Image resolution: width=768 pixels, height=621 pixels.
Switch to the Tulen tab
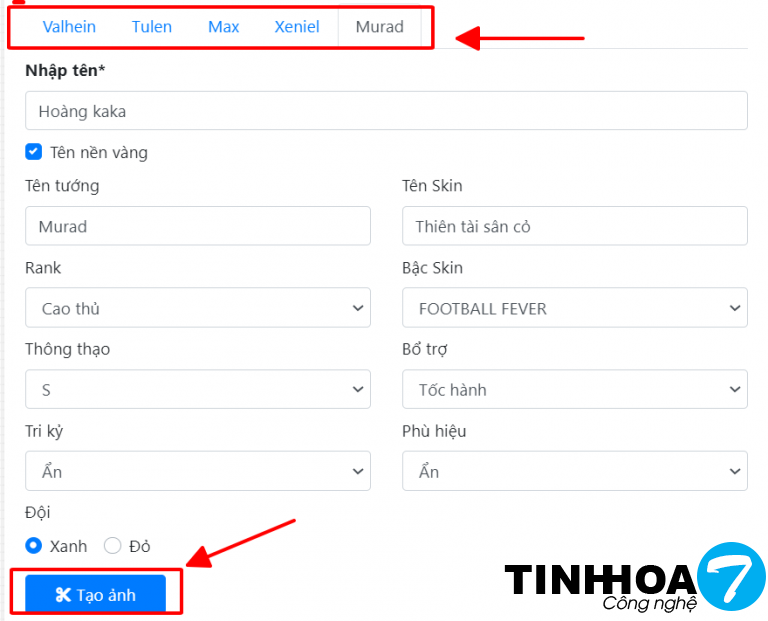152,27
